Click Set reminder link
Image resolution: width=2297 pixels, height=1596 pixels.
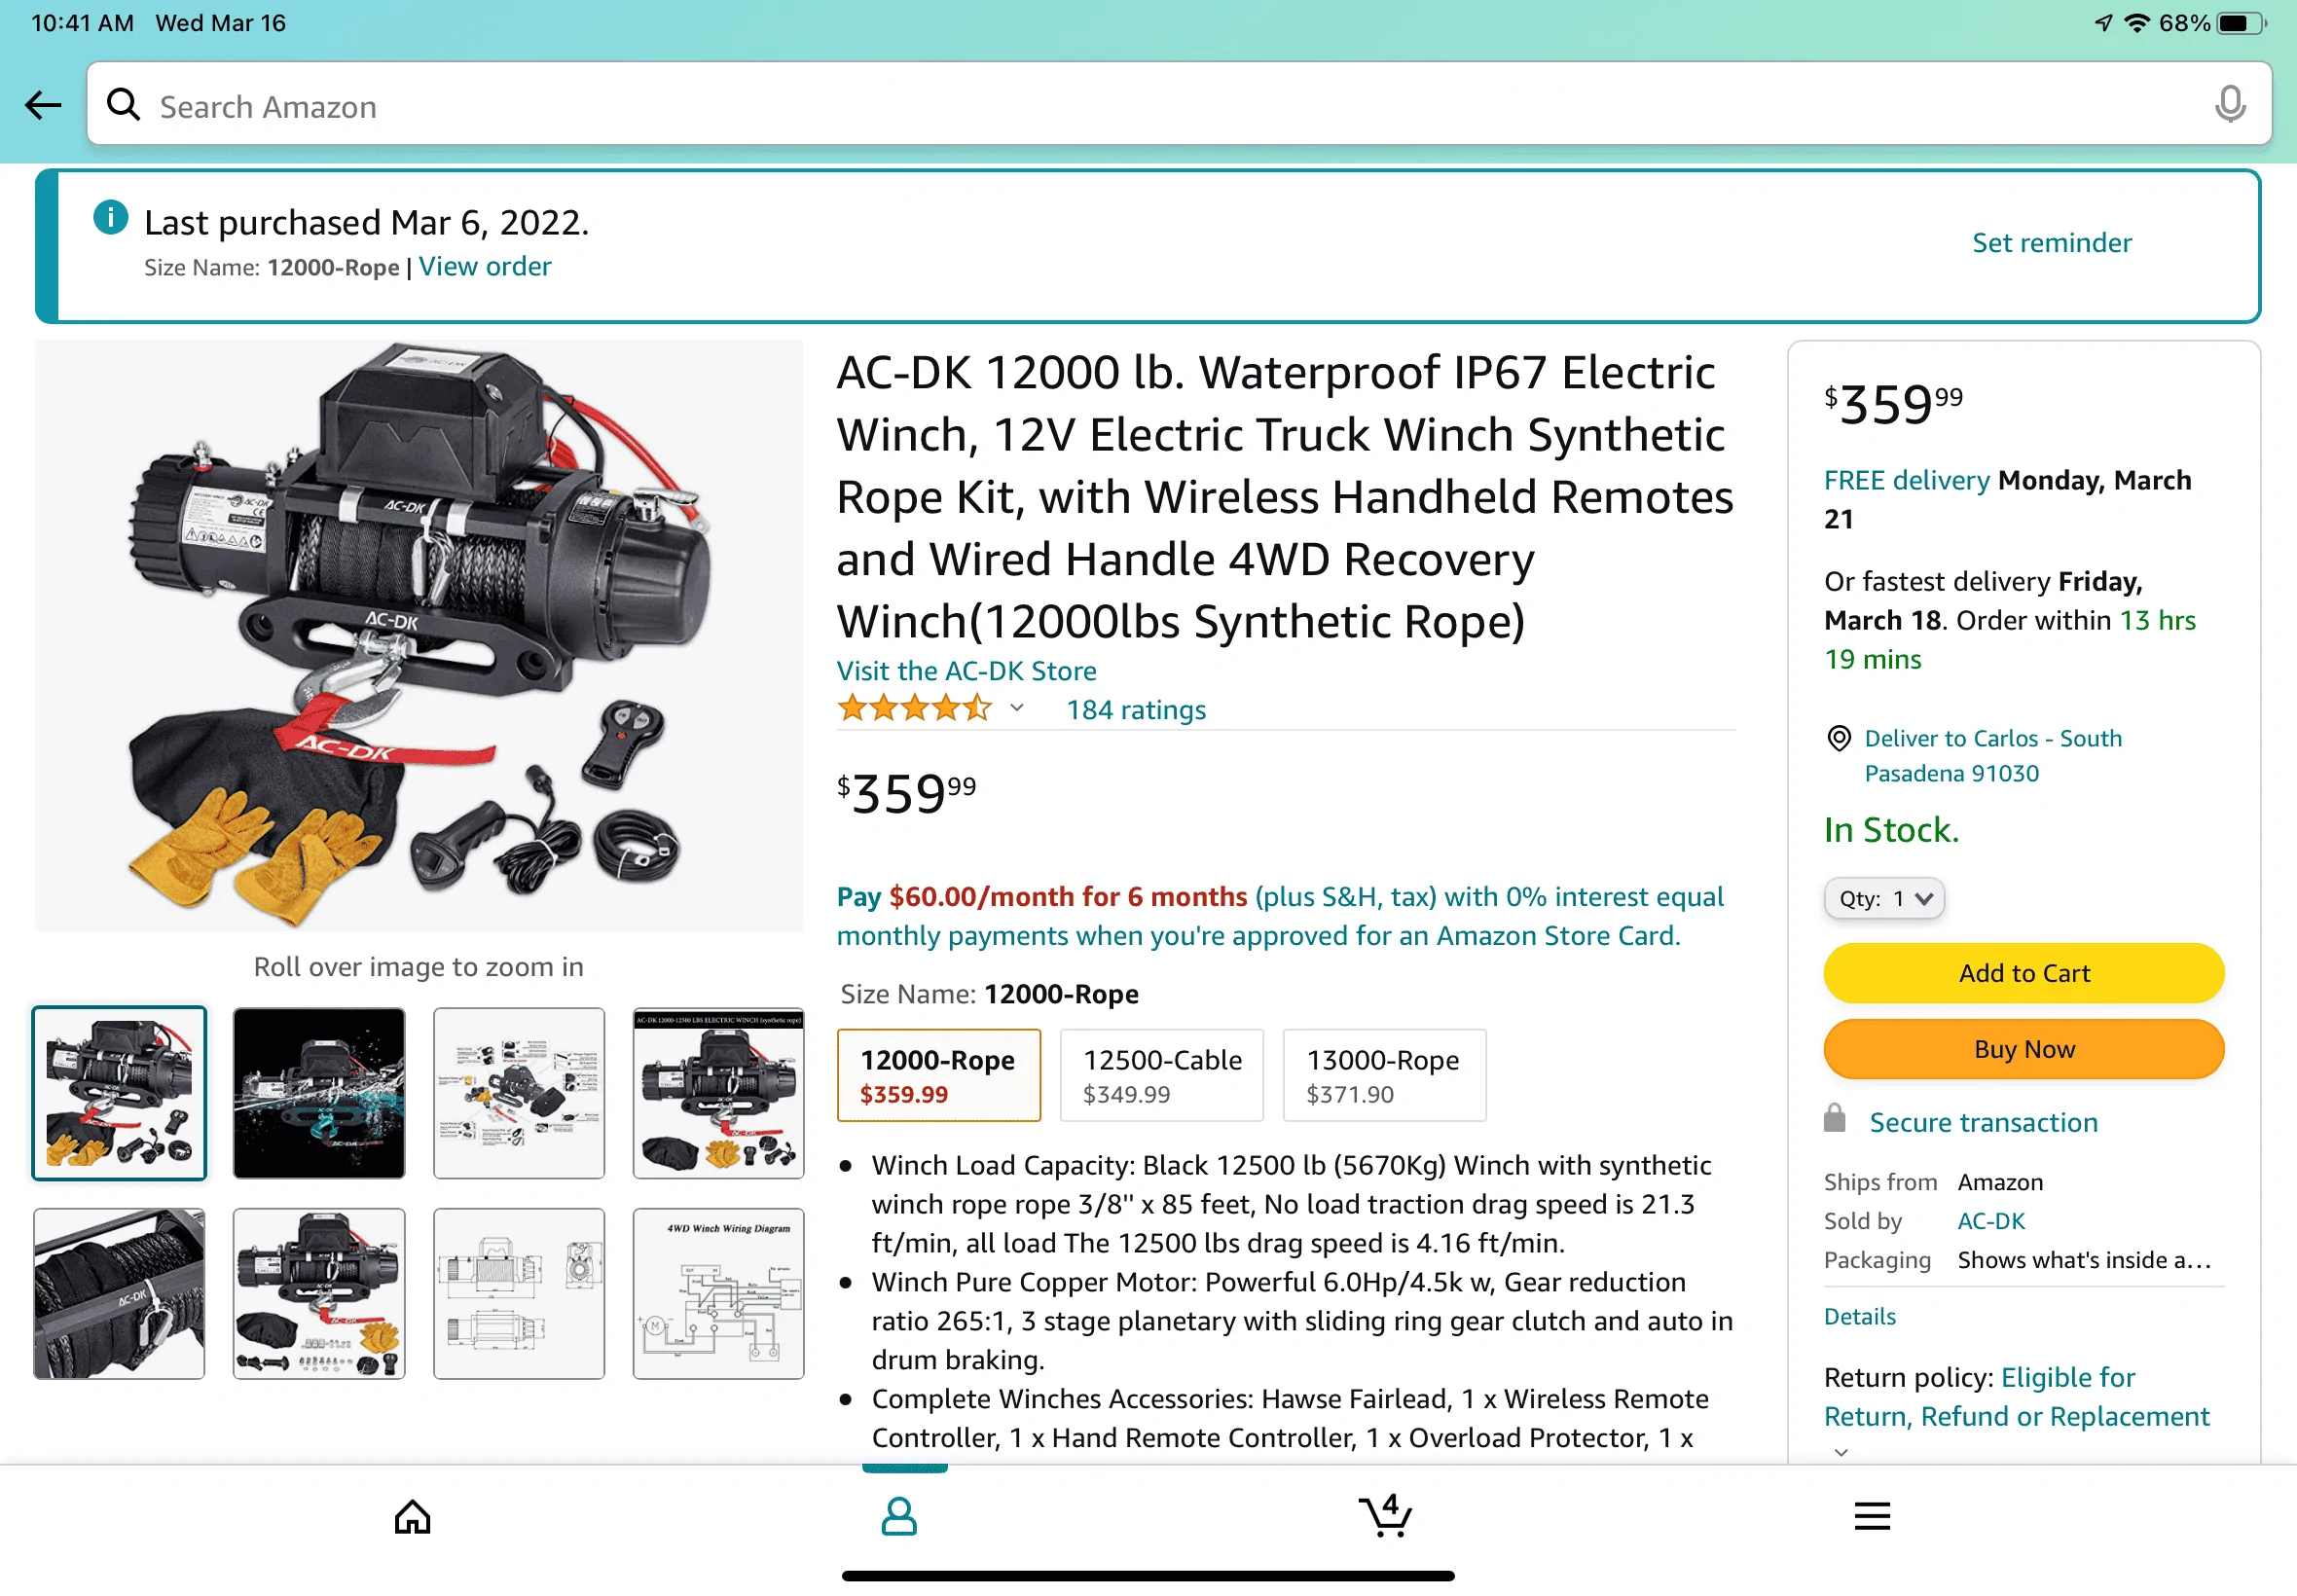point(2051,243)
